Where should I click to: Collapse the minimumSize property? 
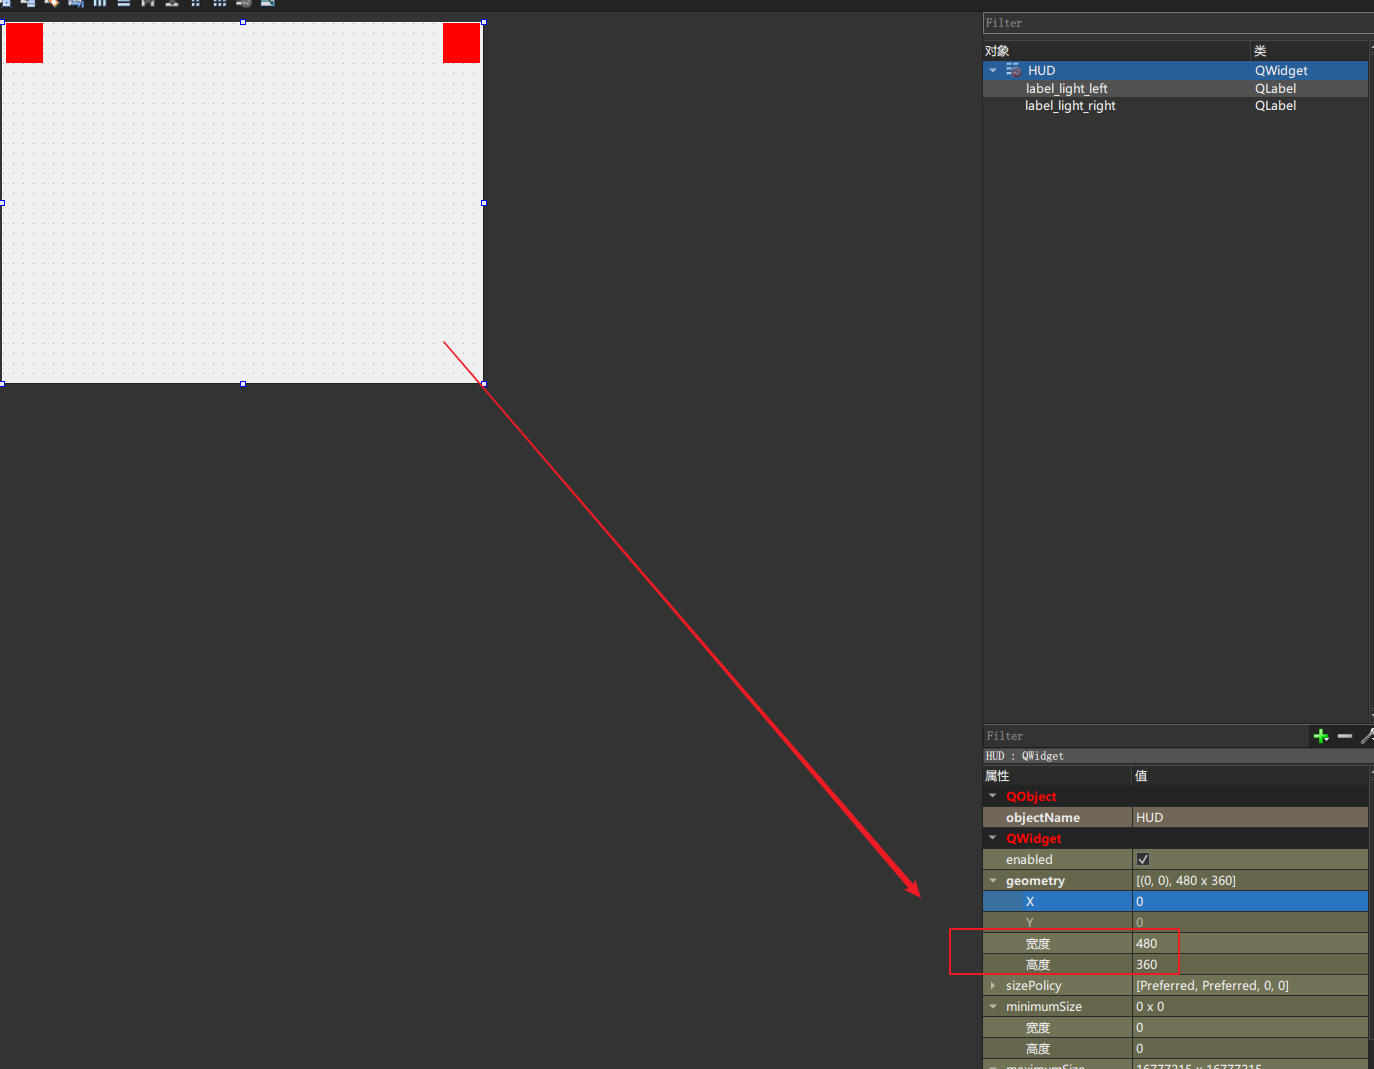tap(993, 1006)
